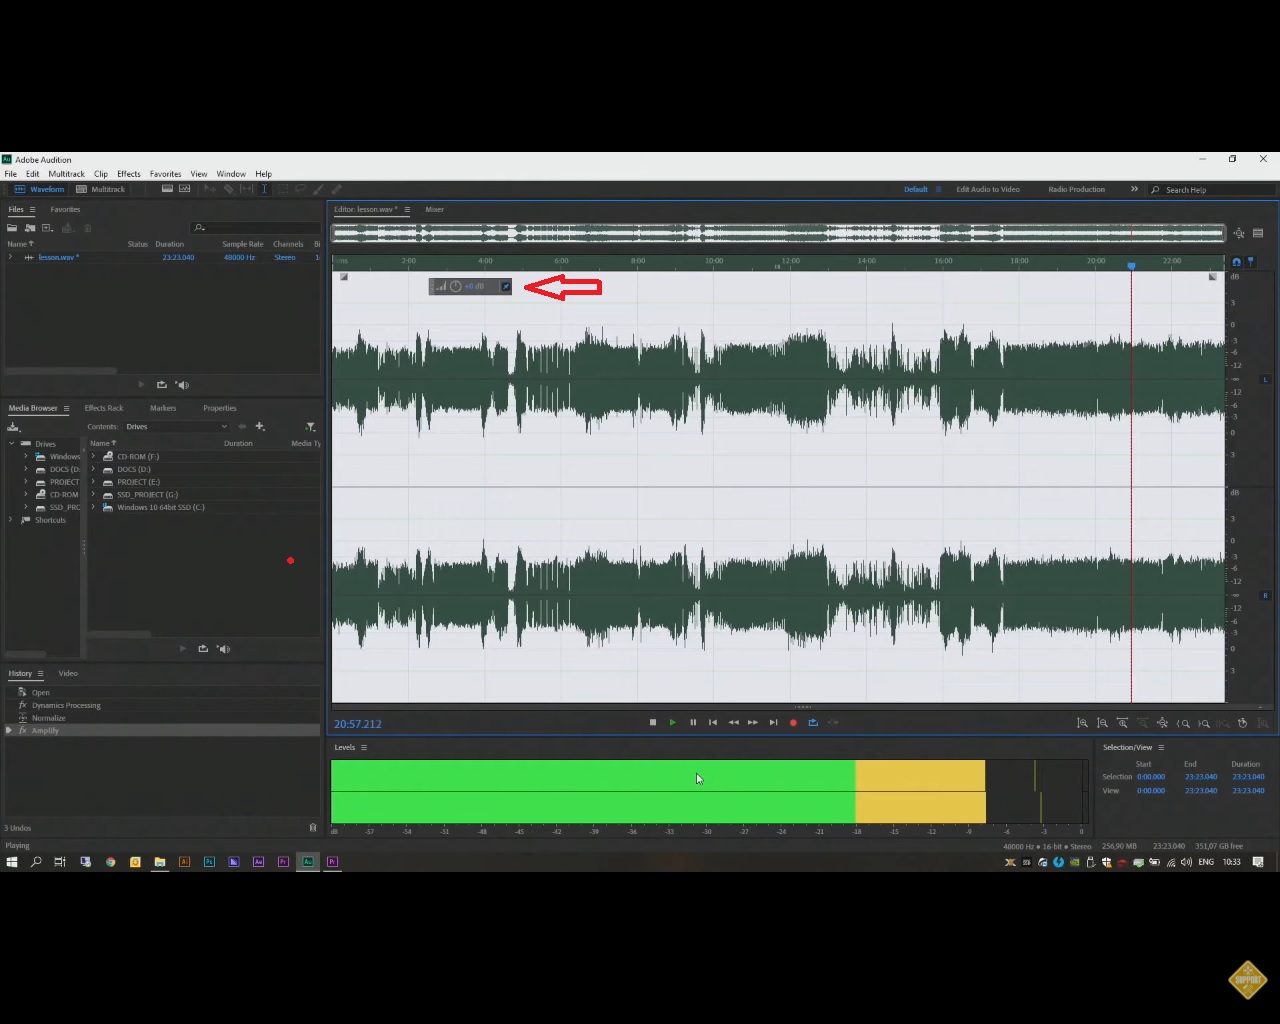Screen dimensions: 1280x1024
Task: Switch to the Effects Rack tab
Action: 104,408
